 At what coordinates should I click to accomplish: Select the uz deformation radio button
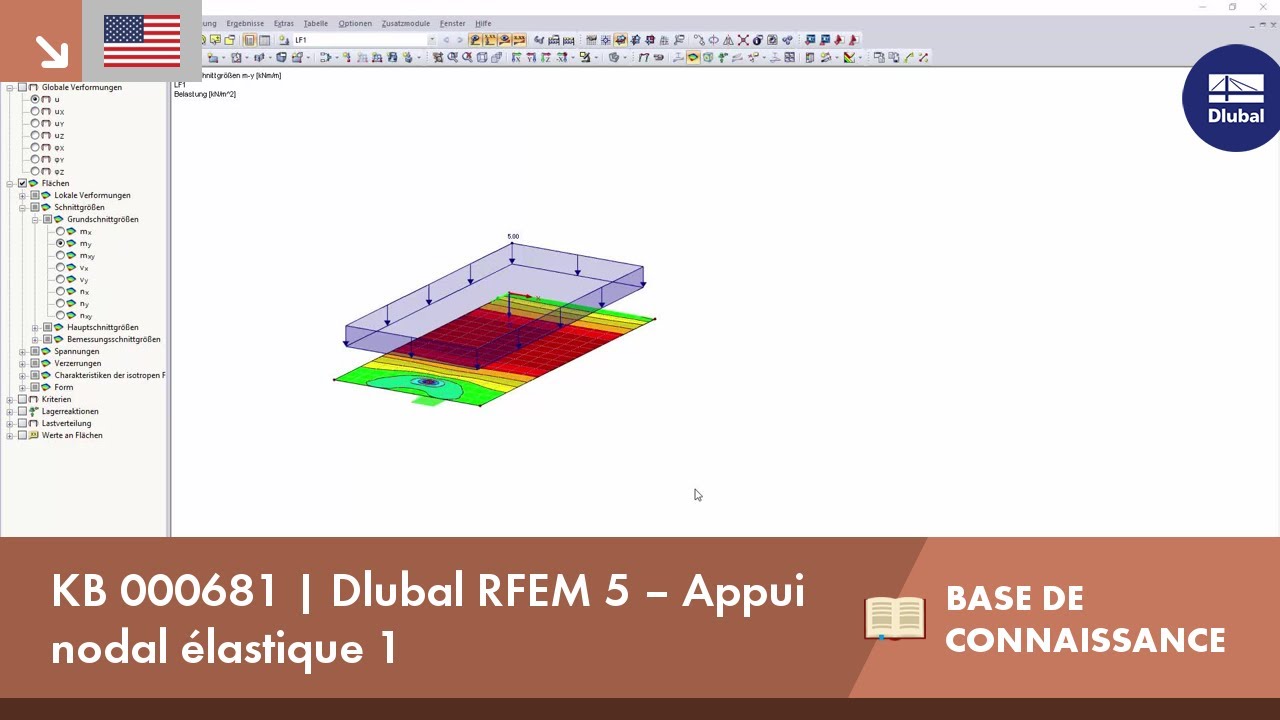[x=35, y=135]
